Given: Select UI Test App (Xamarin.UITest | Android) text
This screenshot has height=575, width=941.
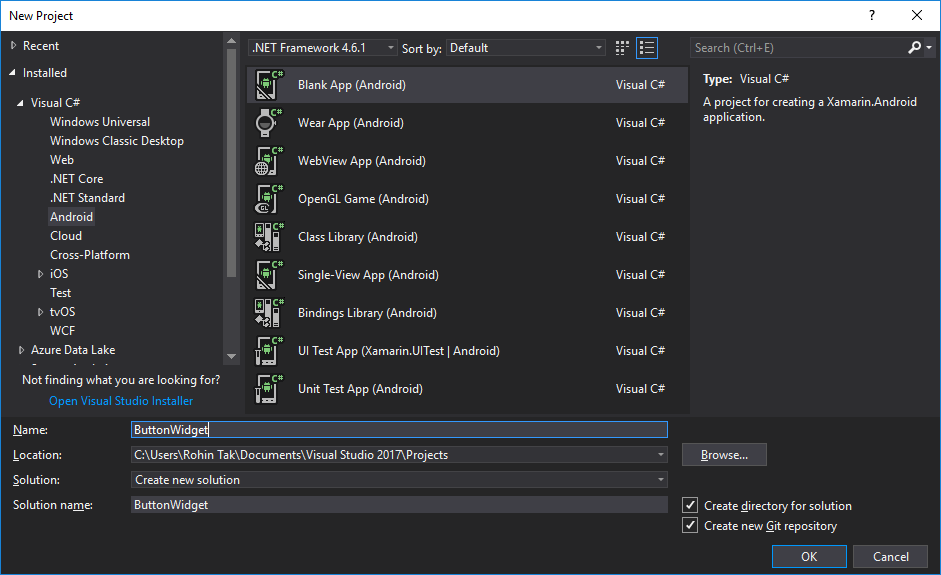Looking at the screenshot, I should point(399,351).
